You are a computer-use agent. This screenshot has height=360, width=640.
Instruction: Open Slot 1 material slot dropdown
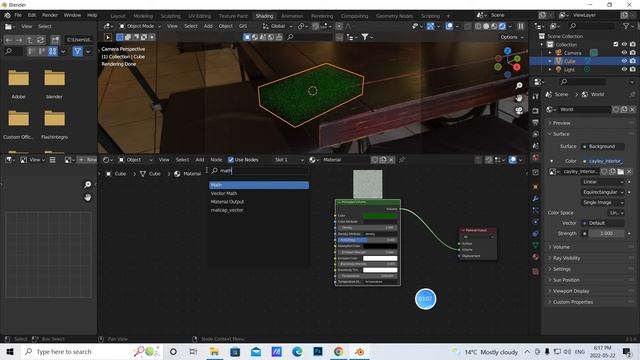pos(289,160)
